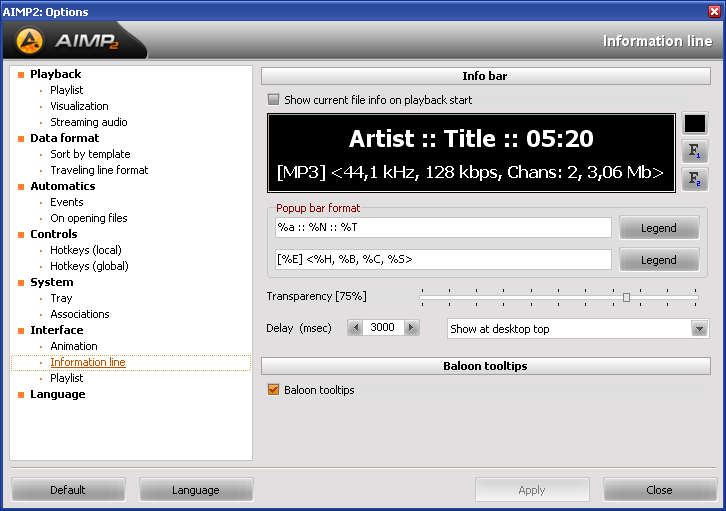Open font settings F1 for first line
Viewport: 726px width, 511px height.
(x=695, y=151)
